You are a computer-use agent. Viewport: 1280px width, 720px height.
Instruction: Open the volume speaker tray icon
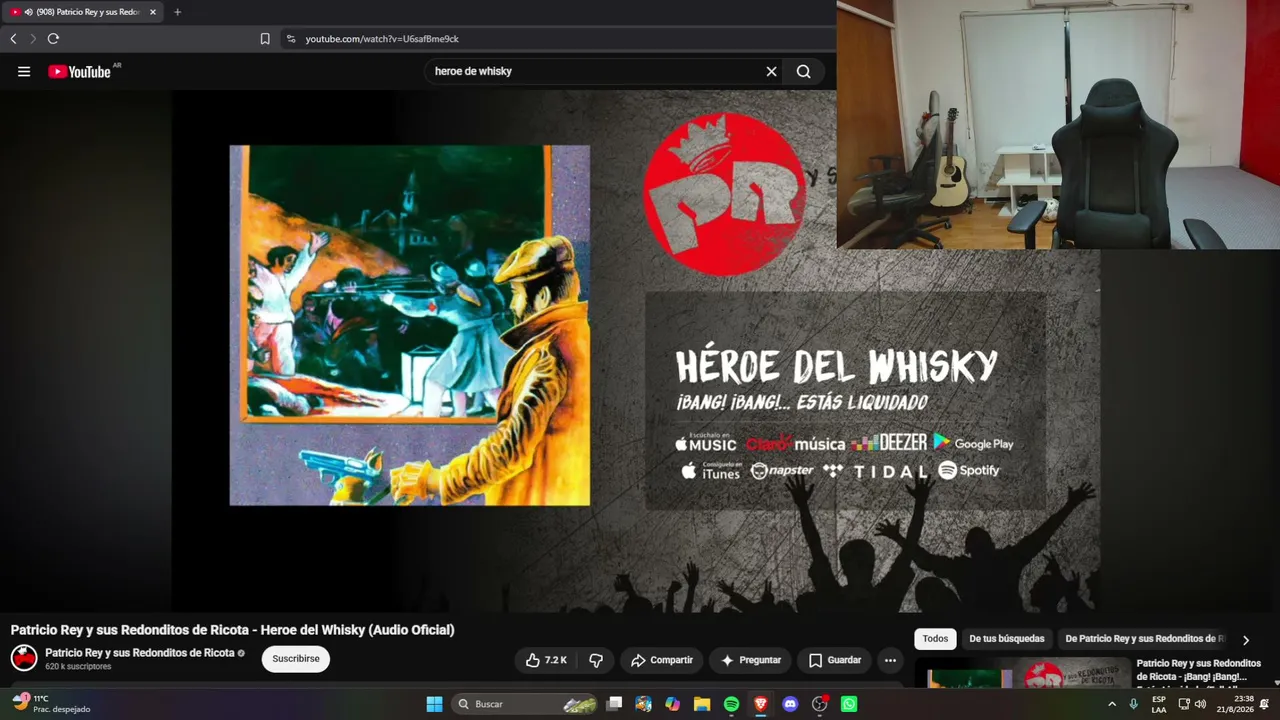(1200, 704)
